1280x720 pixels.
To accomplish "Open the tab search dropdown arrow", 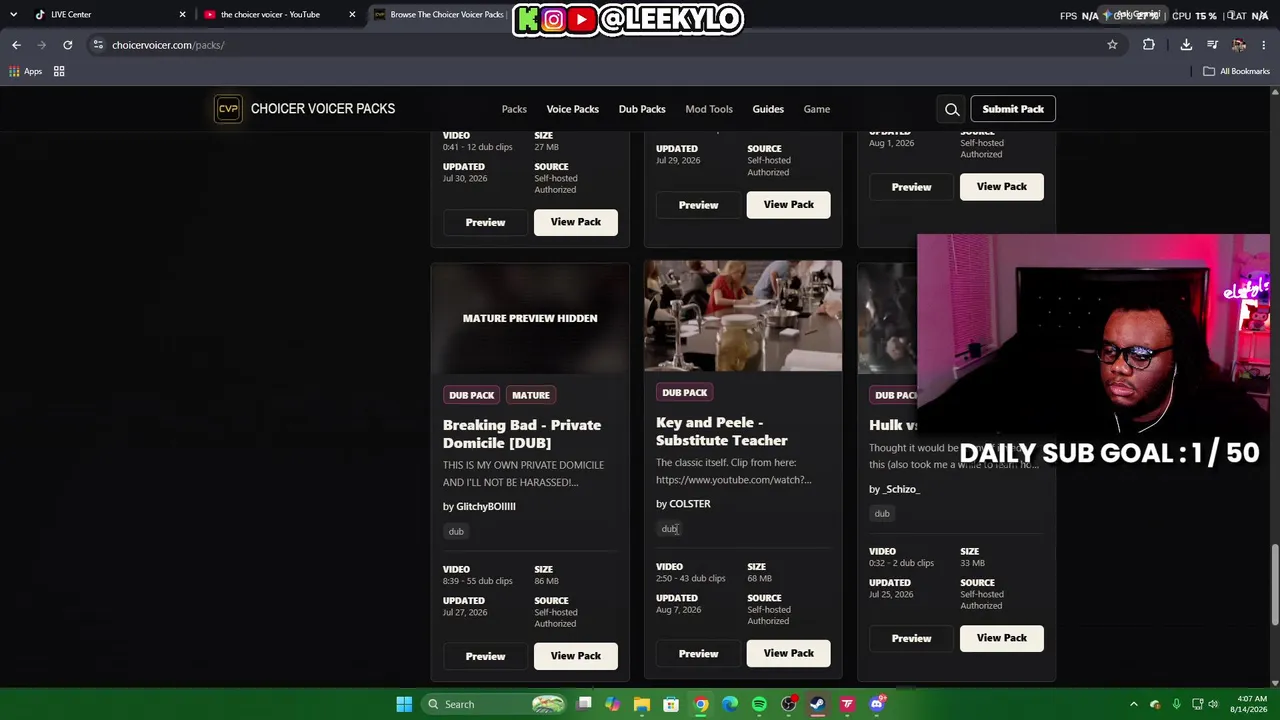I will click(x=13, y=14).
